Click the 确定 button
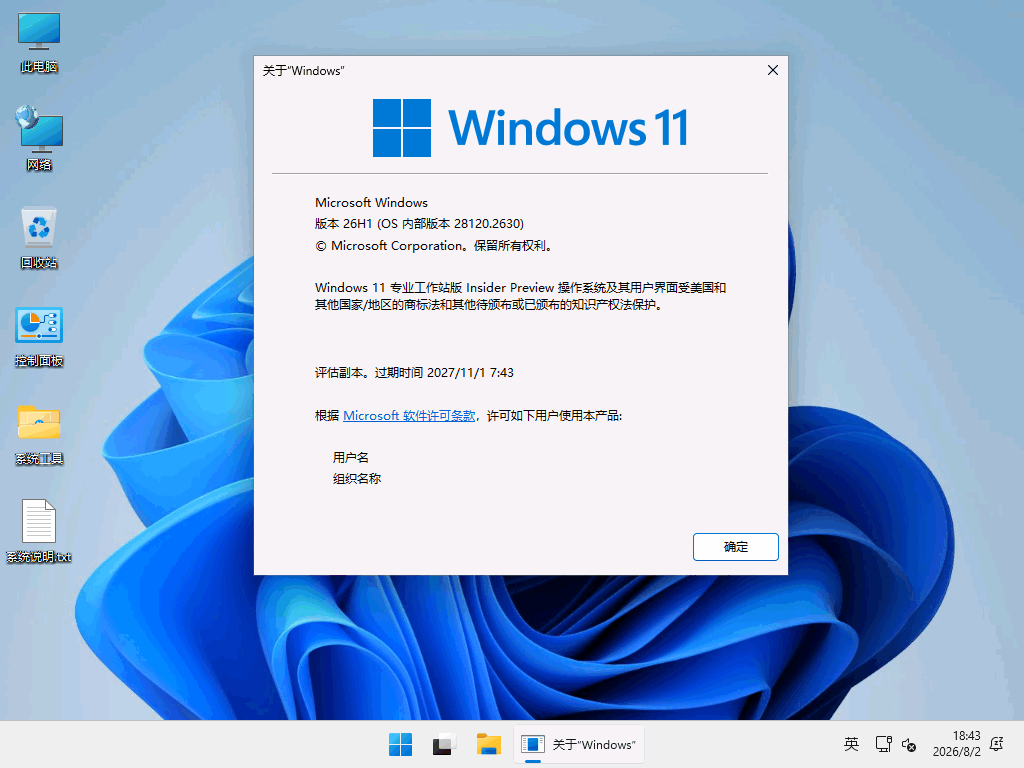Image resolution: width=1024 pixels, height=768 pixels. (735, 547)
